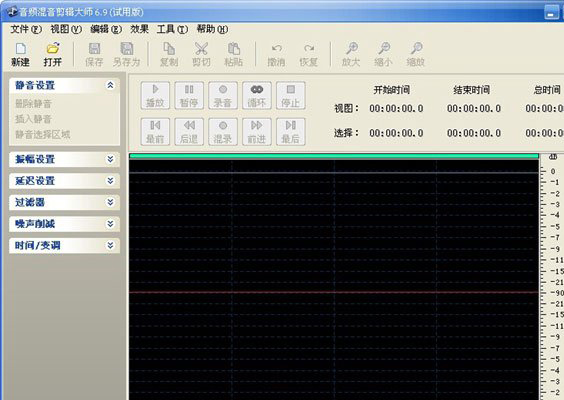Image resolution: width=564 pixels, height=400 pixels.
Task: Click the 撤消 (Undo) icon
Action: (276, 54)
